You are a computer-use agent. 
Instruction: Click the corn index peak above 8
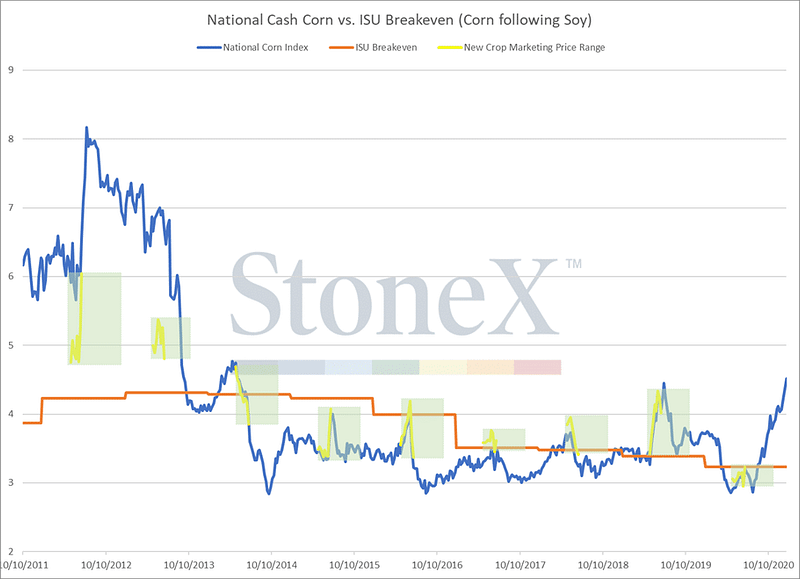click(86, 128)
